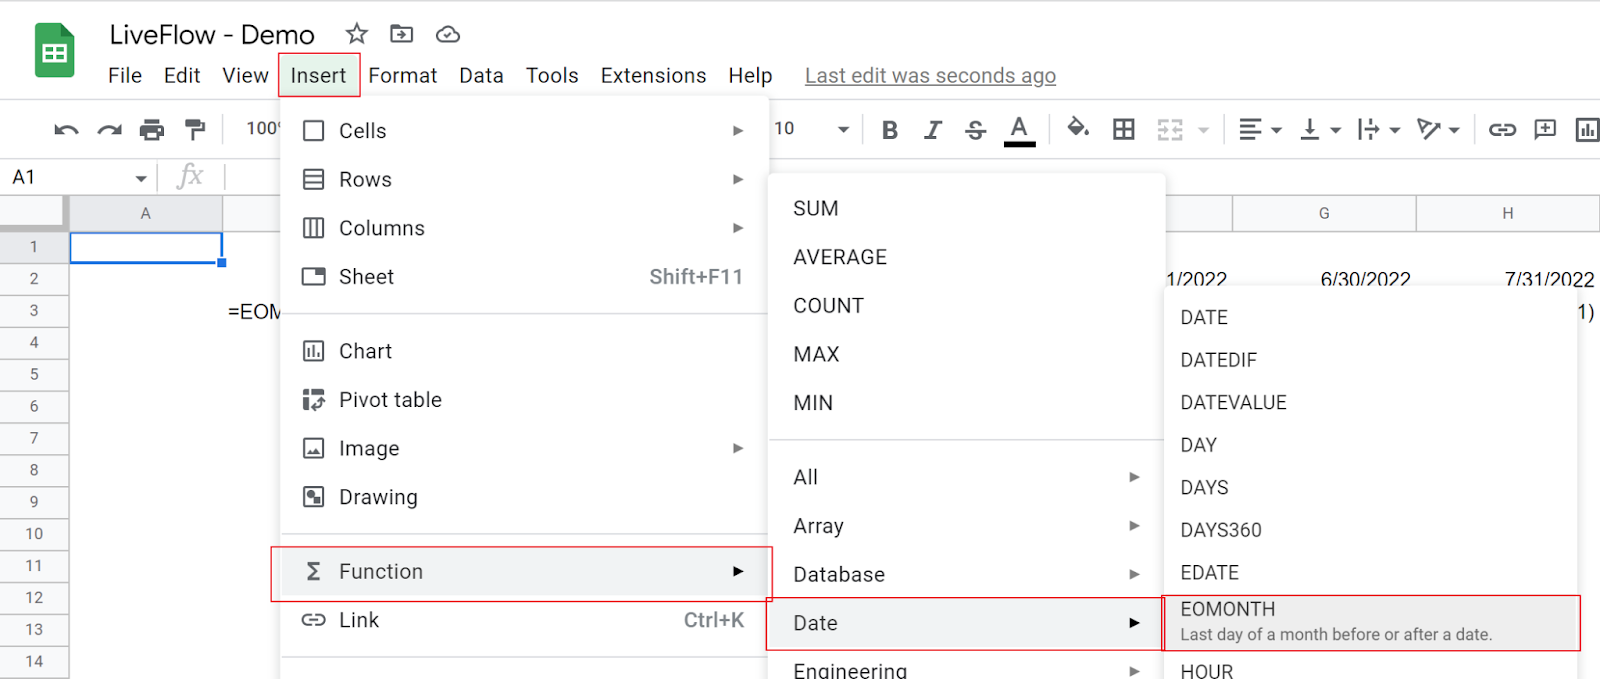Click the insert comment toolbar icon

(1545, 129)
